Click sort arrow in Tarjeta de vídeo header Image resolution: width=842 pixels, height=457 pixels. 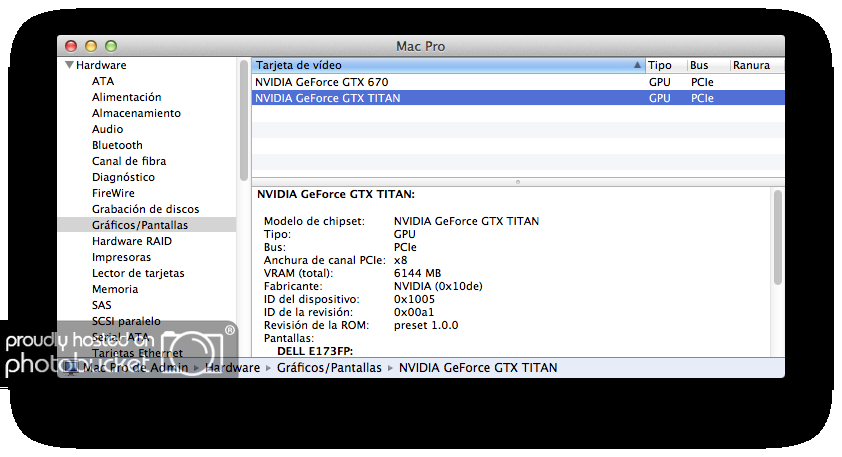tap(638, 65)
